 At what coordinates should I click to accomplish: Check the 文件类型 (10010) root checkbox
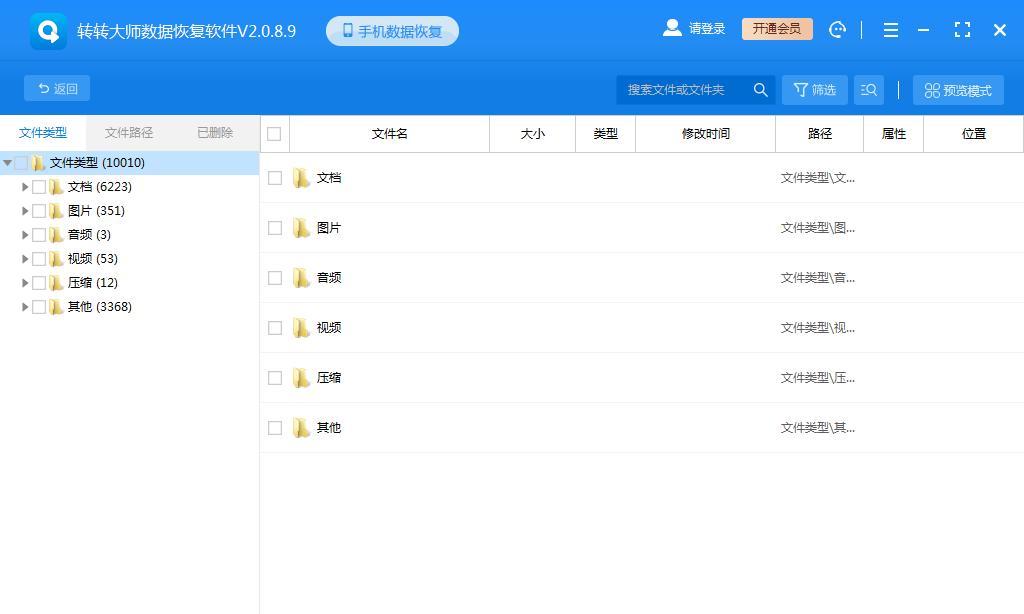pos(21,163)
